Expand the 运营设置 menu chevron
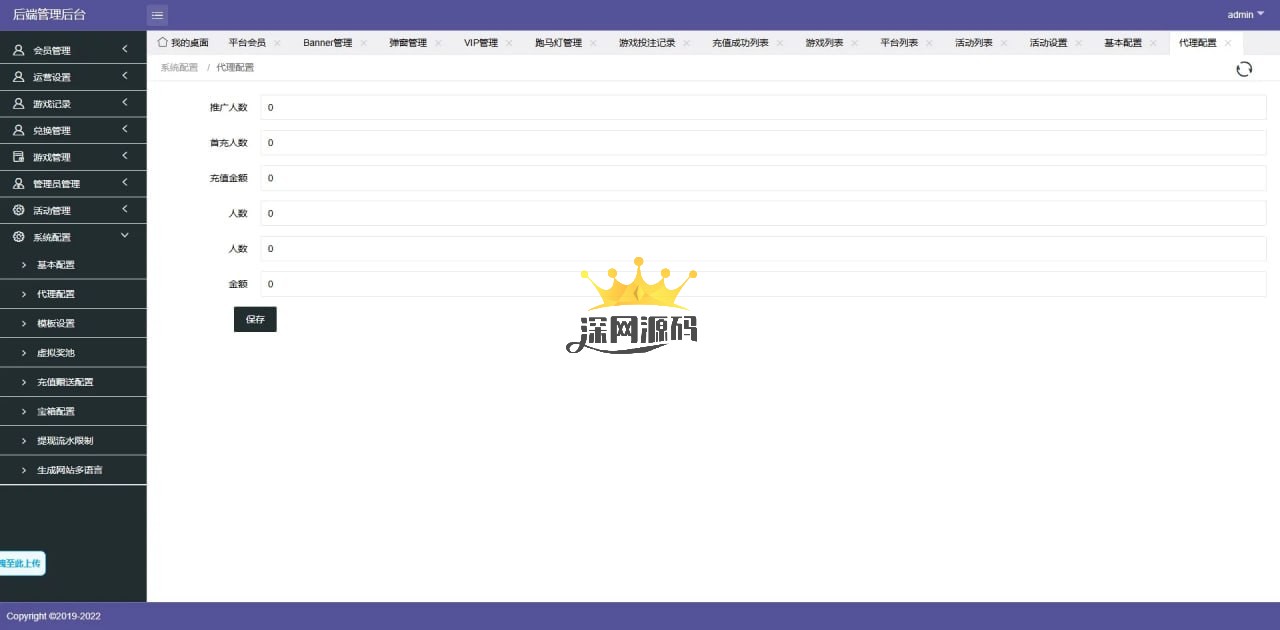 click(125, 76)
